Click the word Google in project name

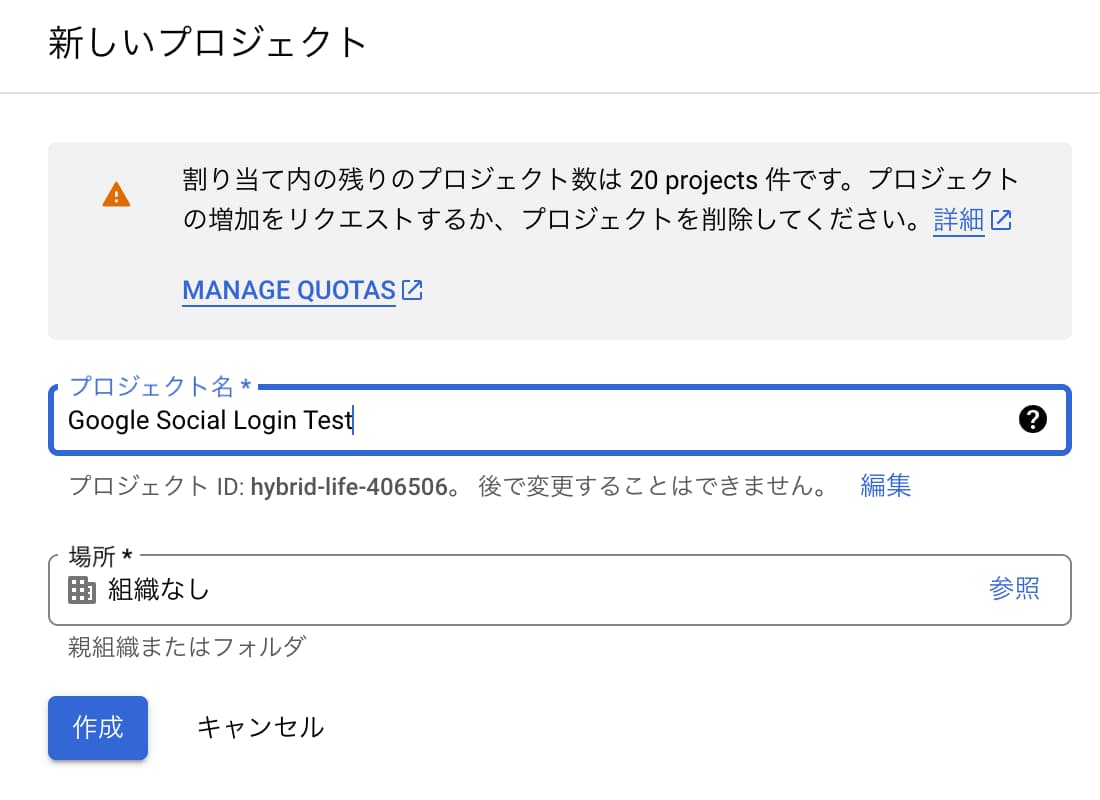109,420
